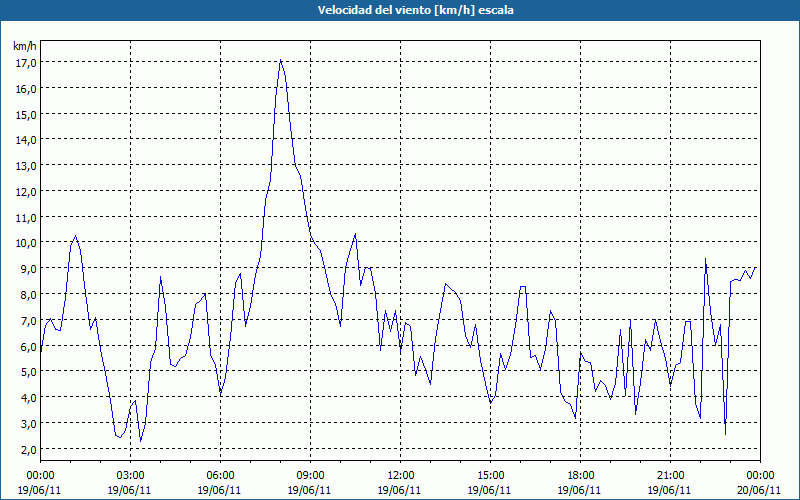Click the 19/06/11 date under 21:00

coord(670,490)
